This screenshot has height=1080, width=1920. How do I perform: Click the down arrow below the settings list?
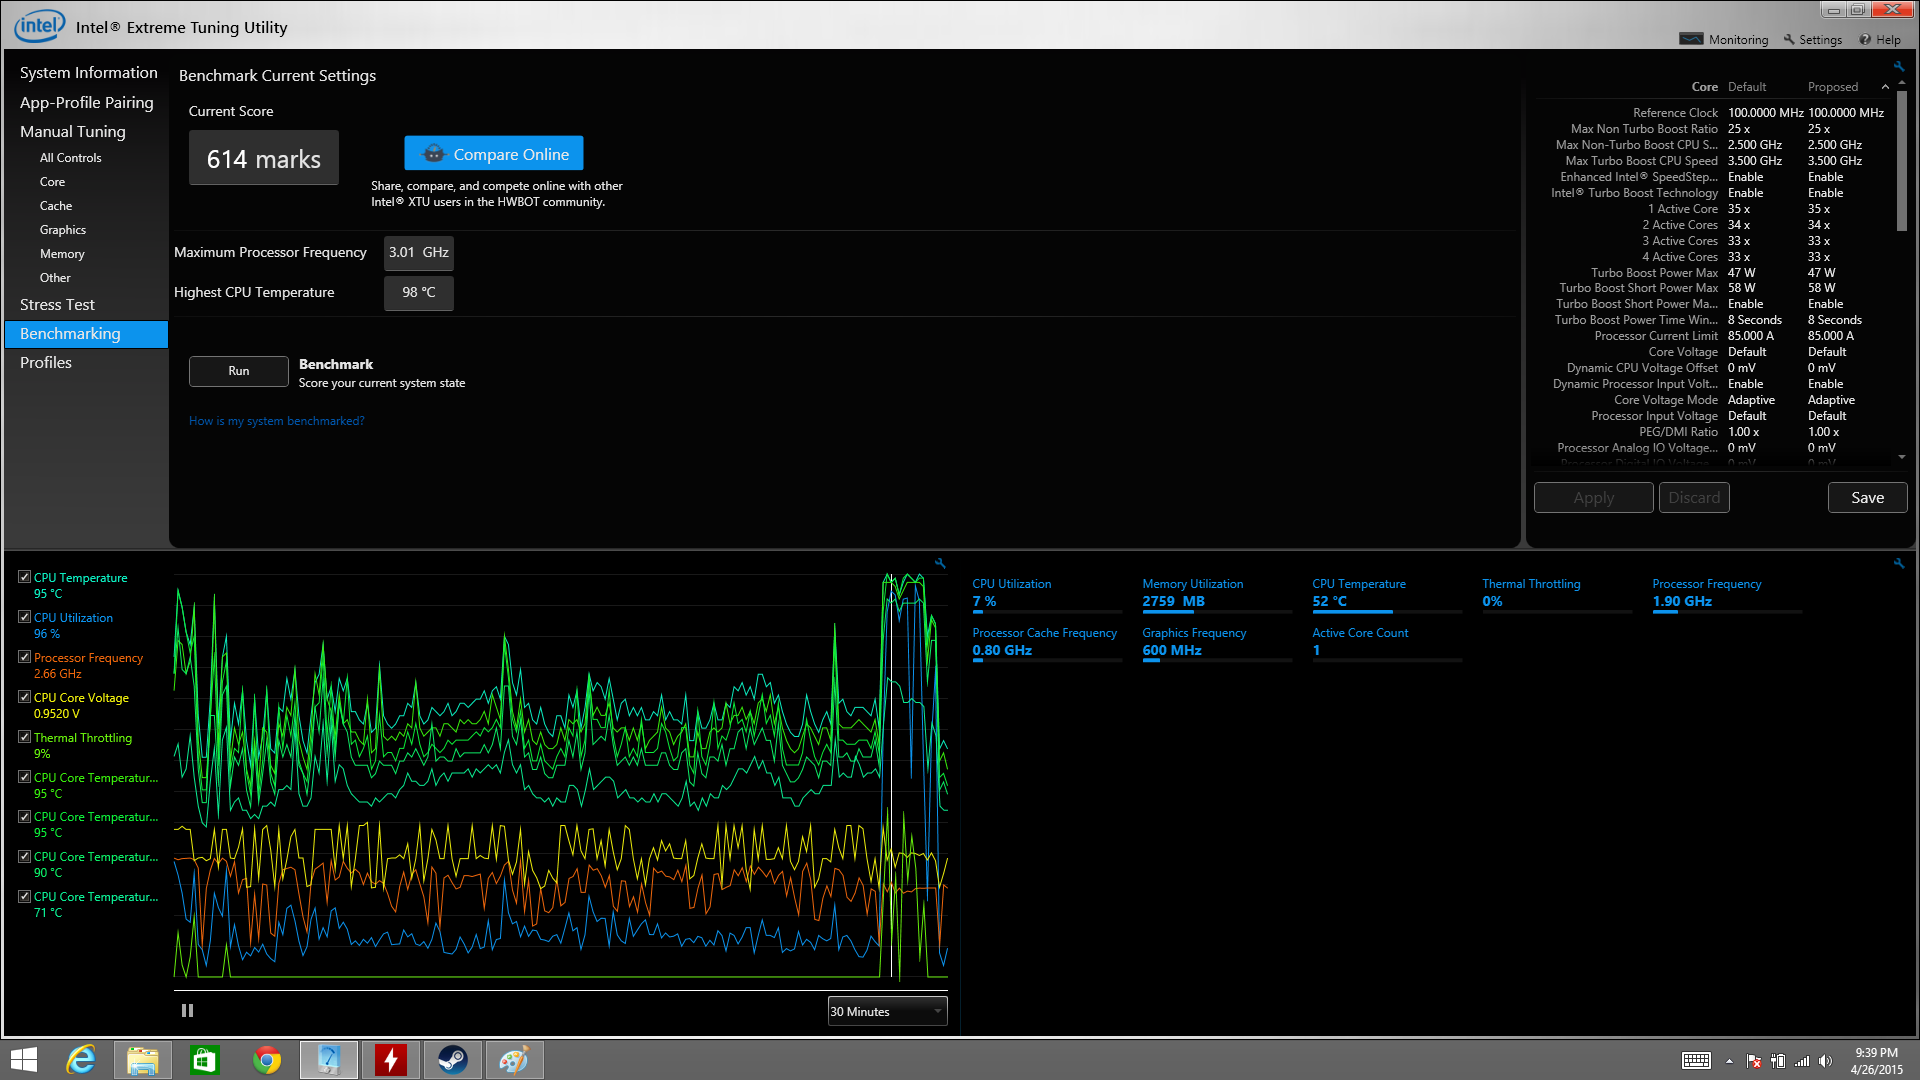coord(1901,457)
